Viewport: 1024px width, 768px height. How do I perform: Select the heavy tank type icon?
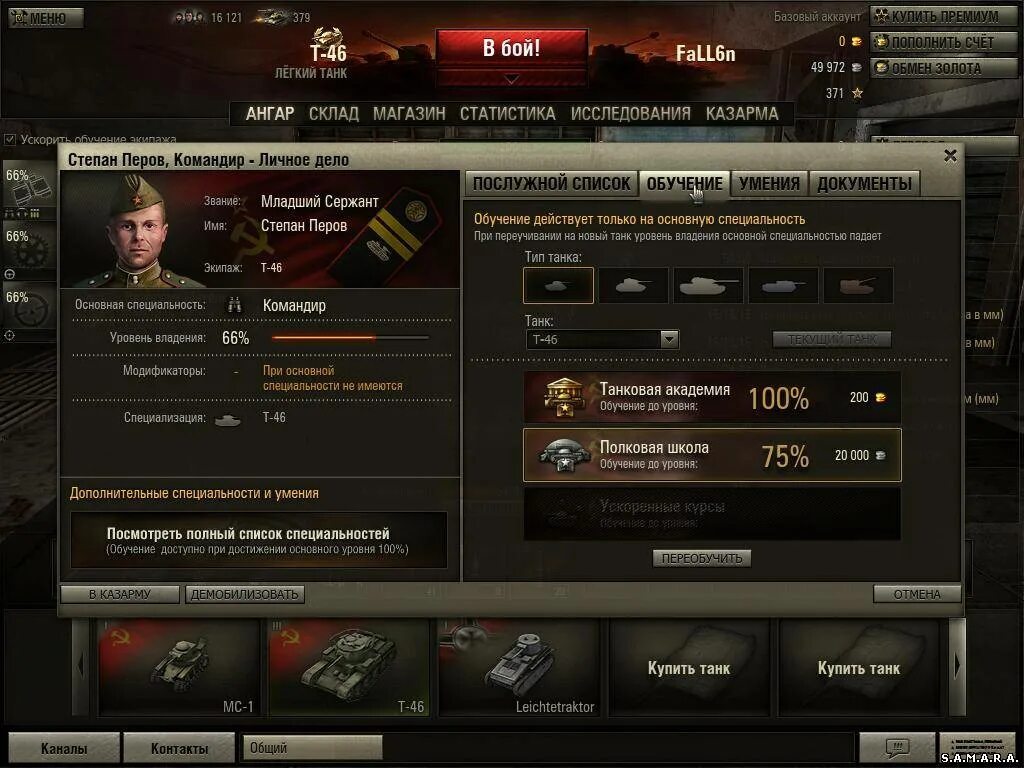pyautogui.click(x=709, y=285)
